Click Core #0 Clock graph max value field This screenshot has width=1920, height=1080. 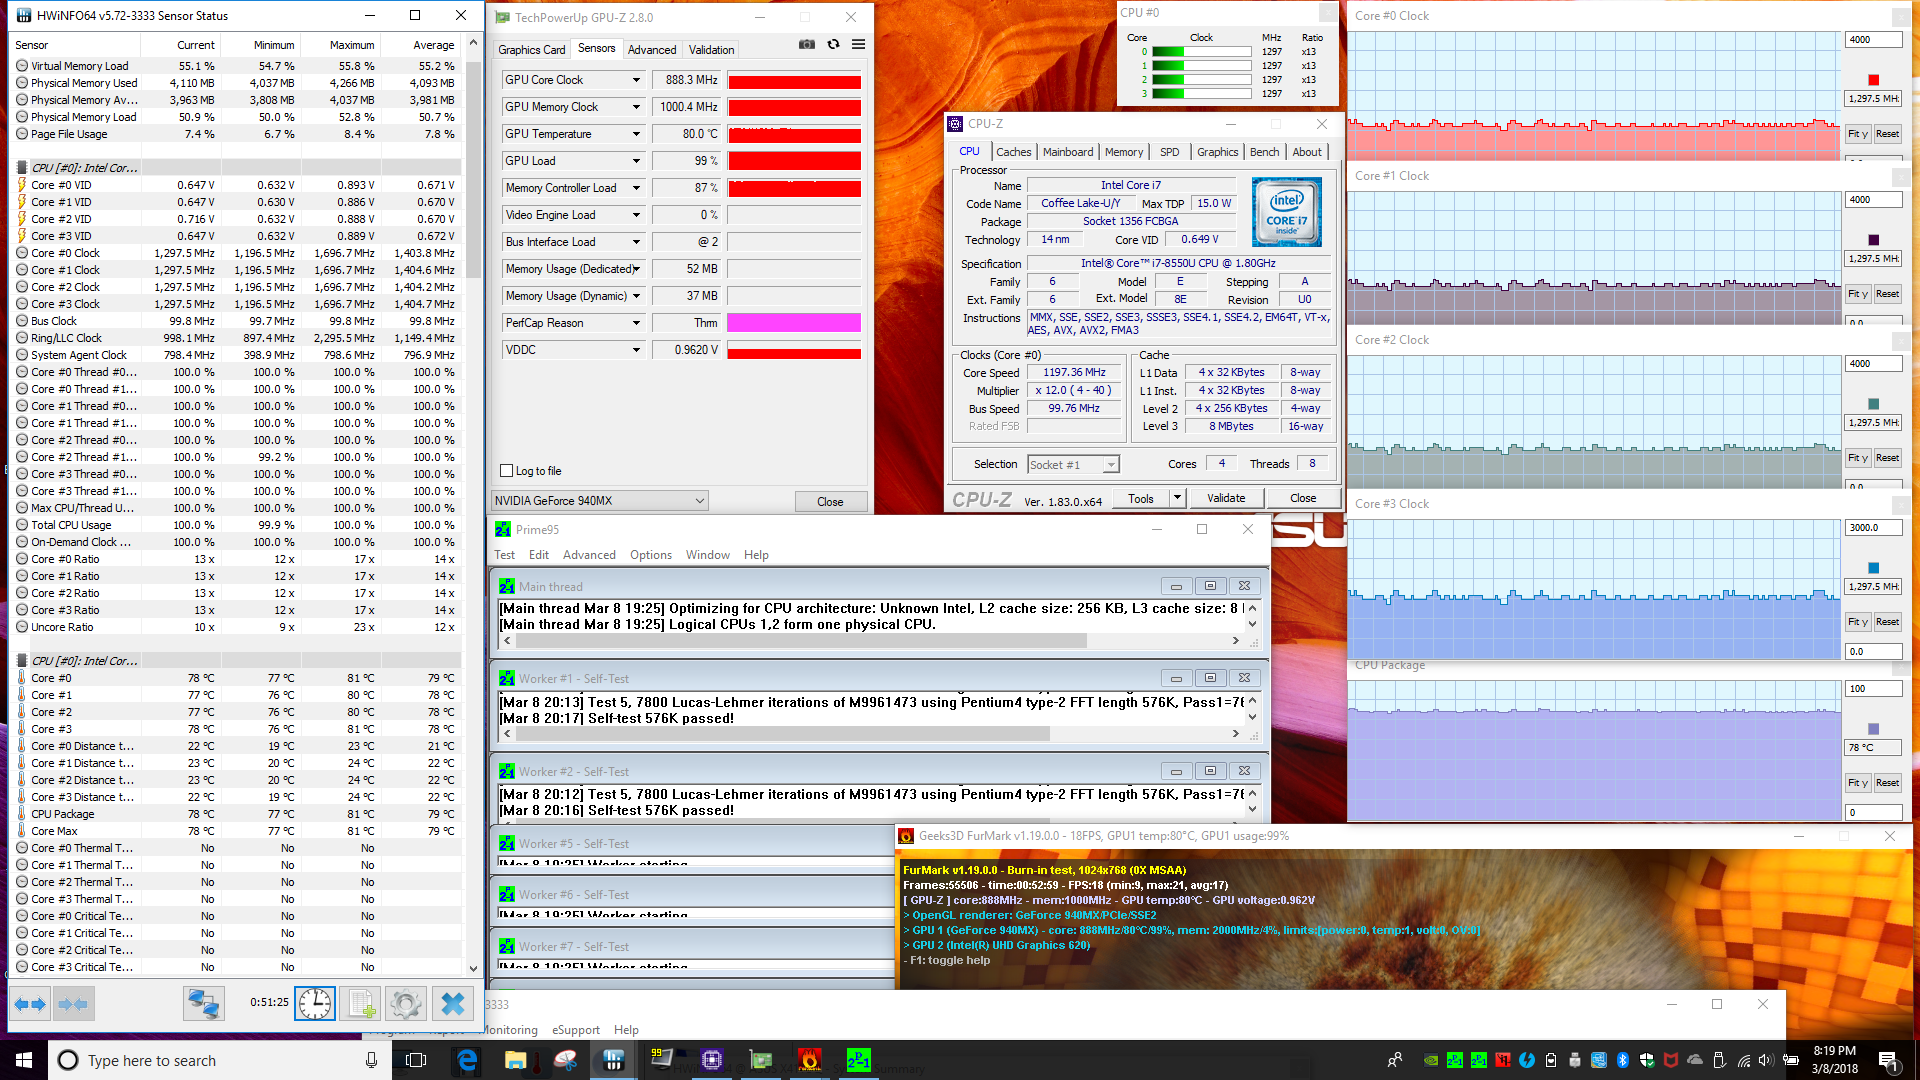coord(1873,40)
